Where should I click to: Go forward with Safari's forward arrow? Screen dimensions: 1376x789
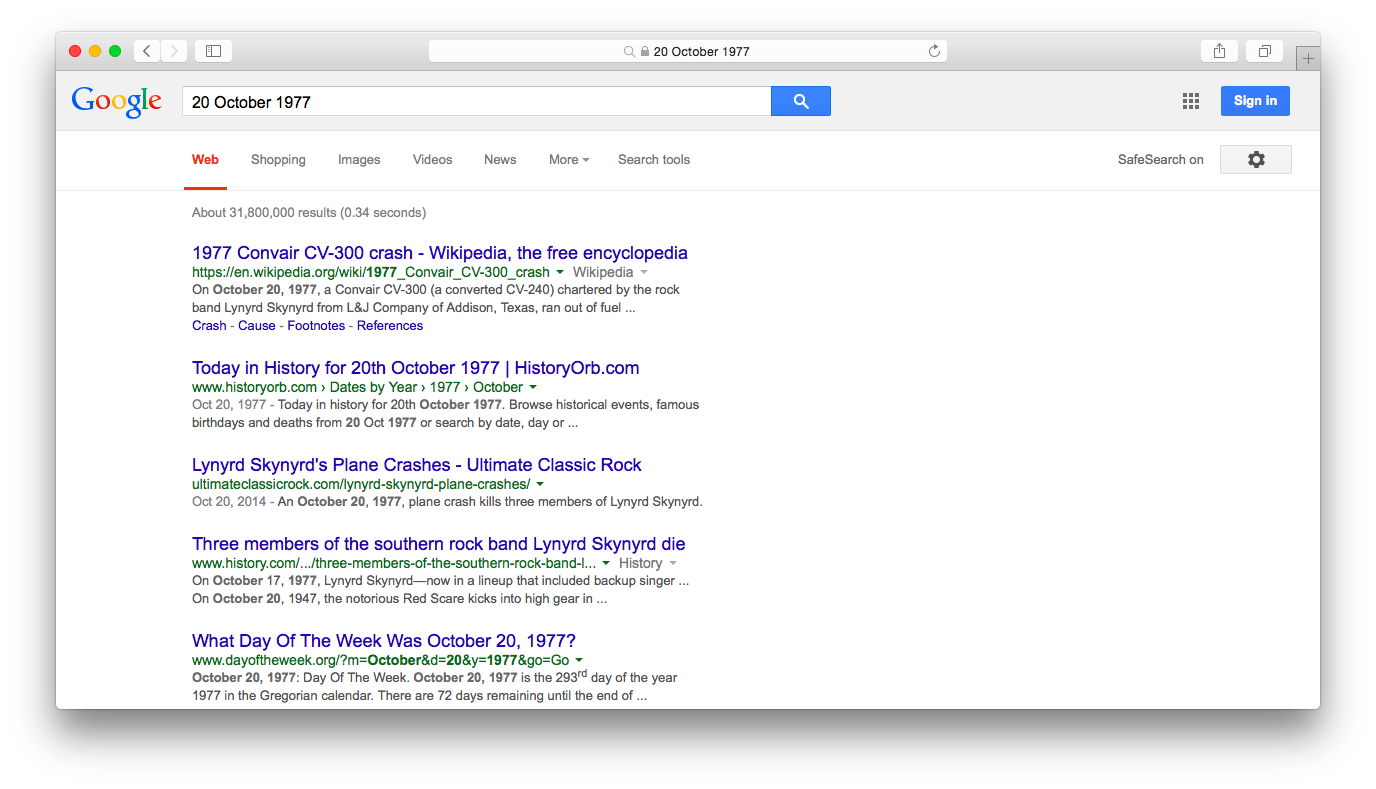(174, 51)
